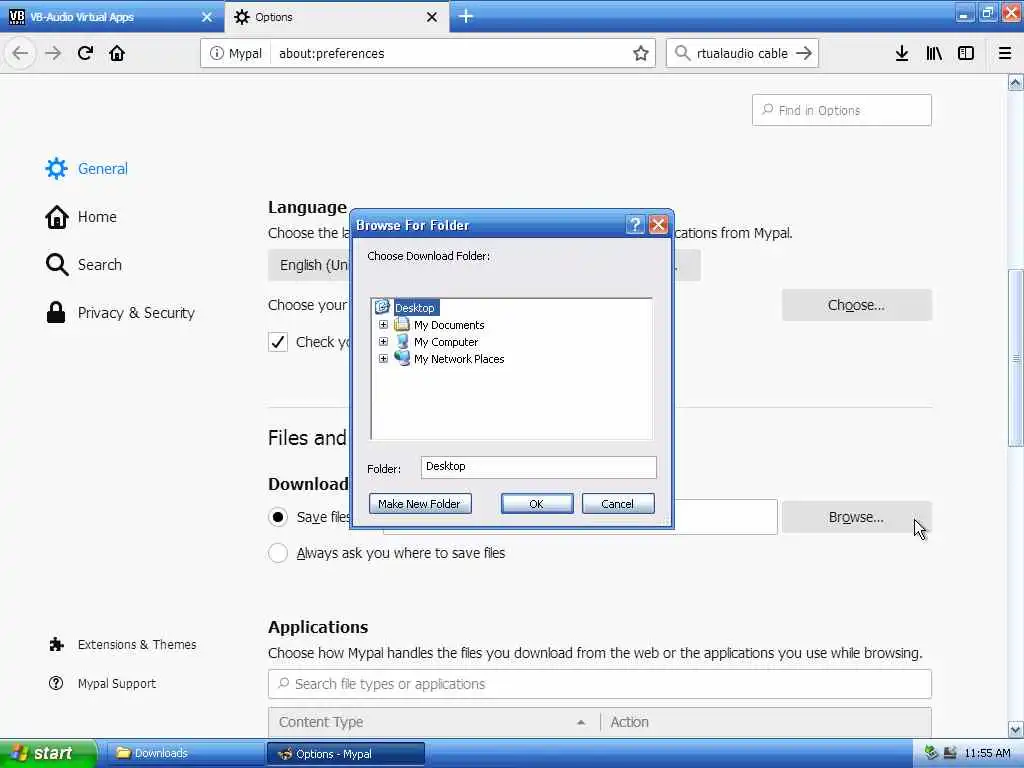
Task: Open Extensions & Themes link
Action: [136, 645]
